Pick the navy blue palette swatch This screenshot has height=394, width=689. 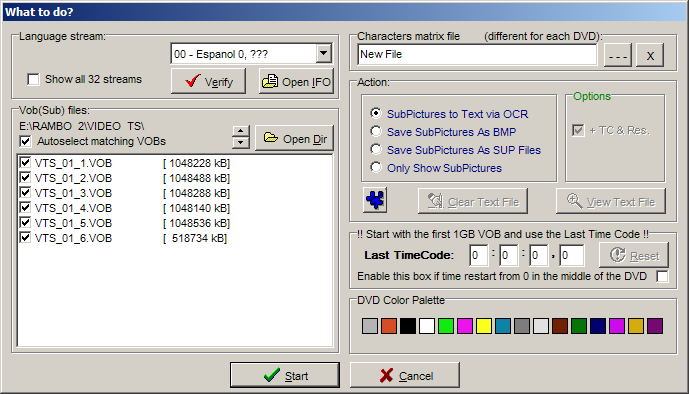(x=598, y=326)
